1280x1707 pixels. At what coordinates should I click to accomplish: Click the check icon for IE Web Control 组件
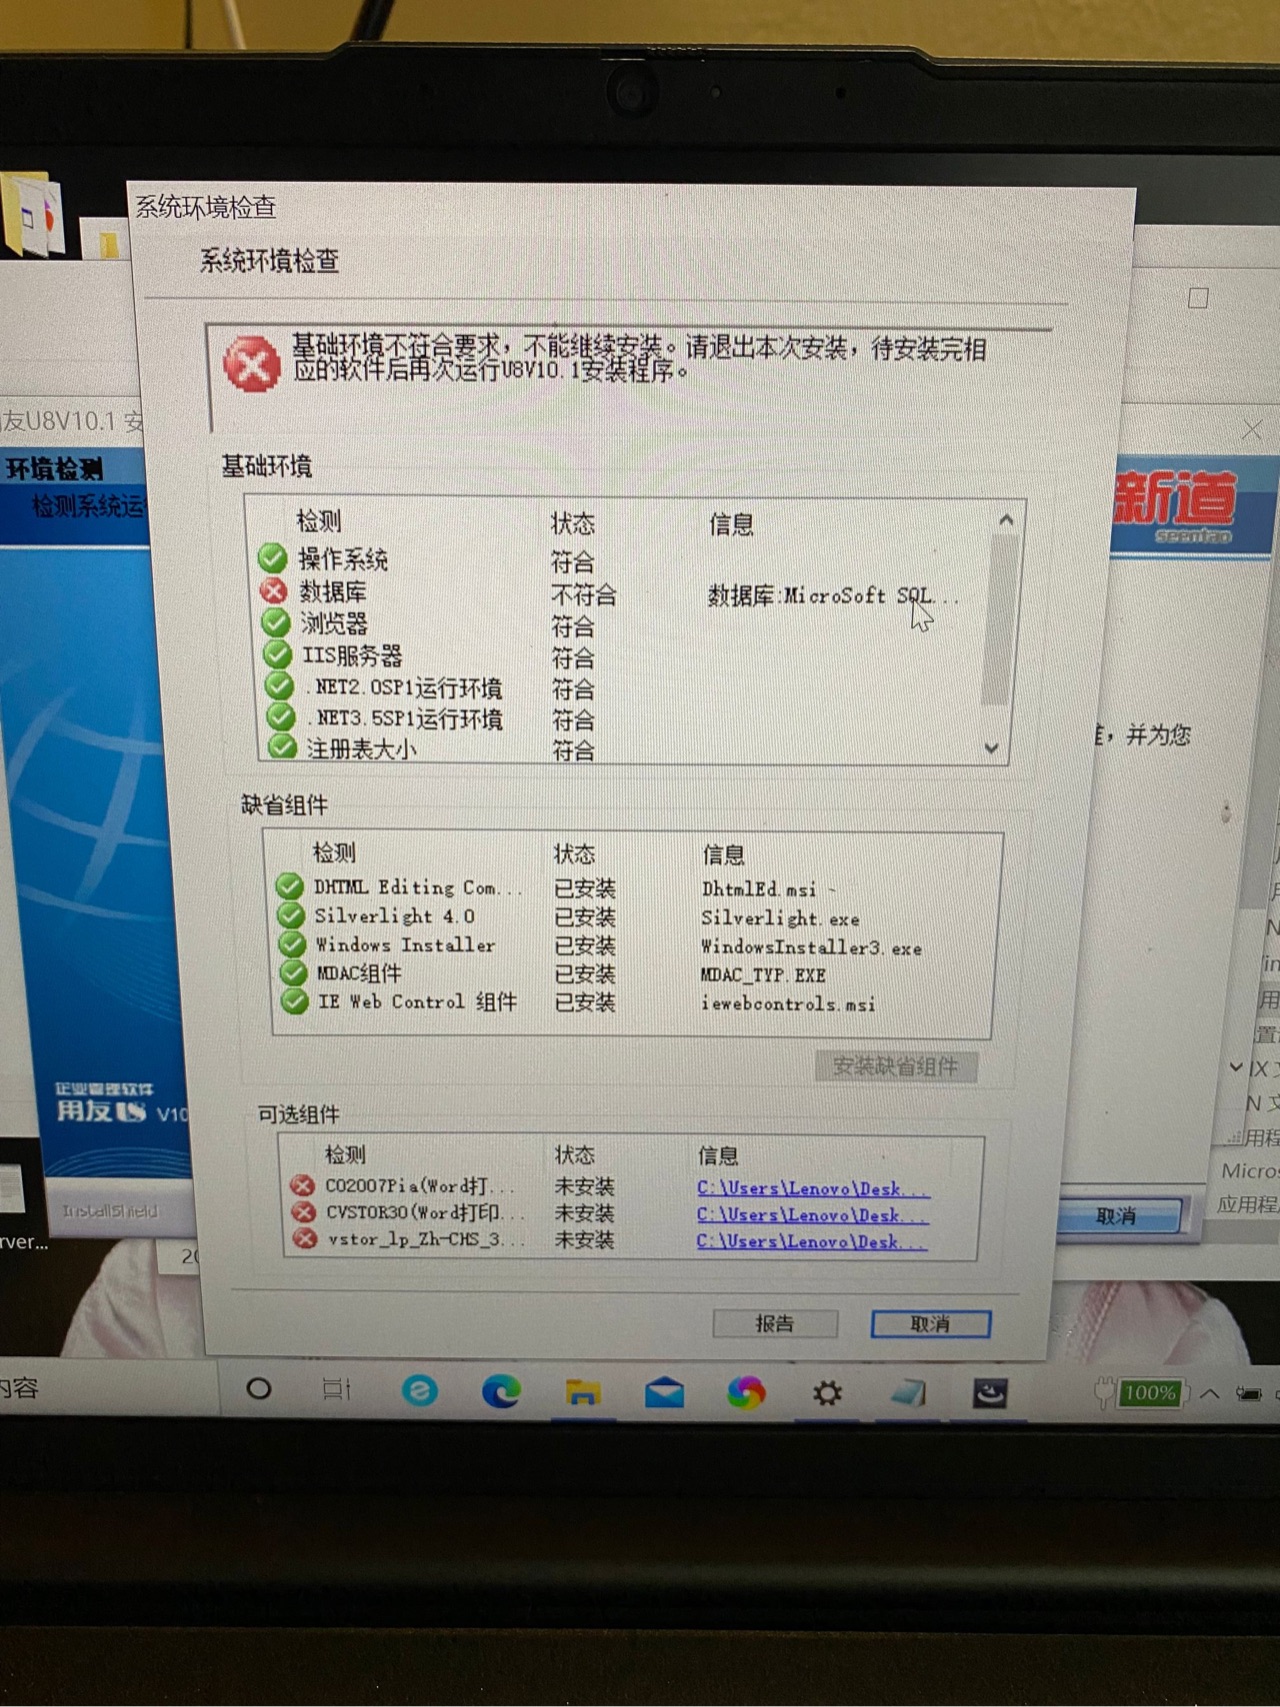tap(294, 1001)
